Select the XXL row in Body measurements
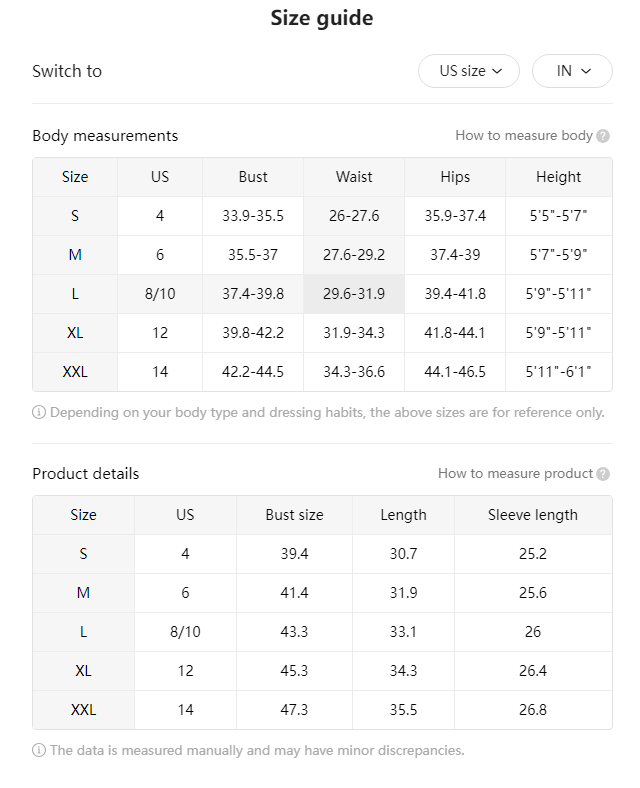This screenshot has height=788, width=640. pos(322,372)
